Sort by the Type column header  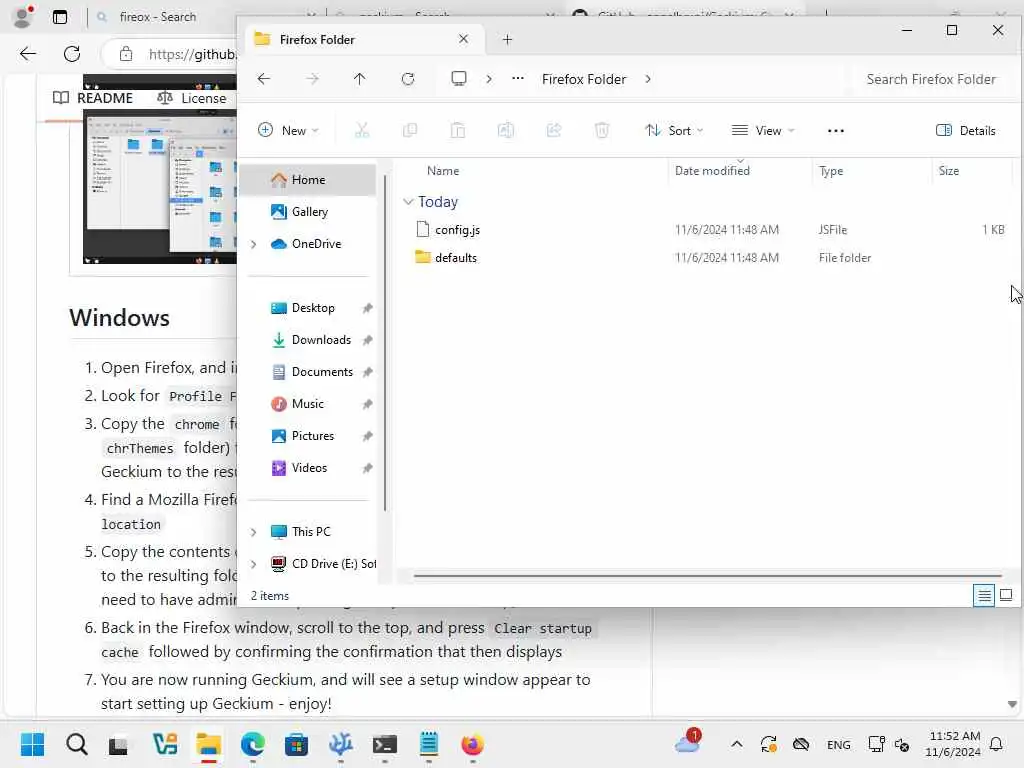831,171
